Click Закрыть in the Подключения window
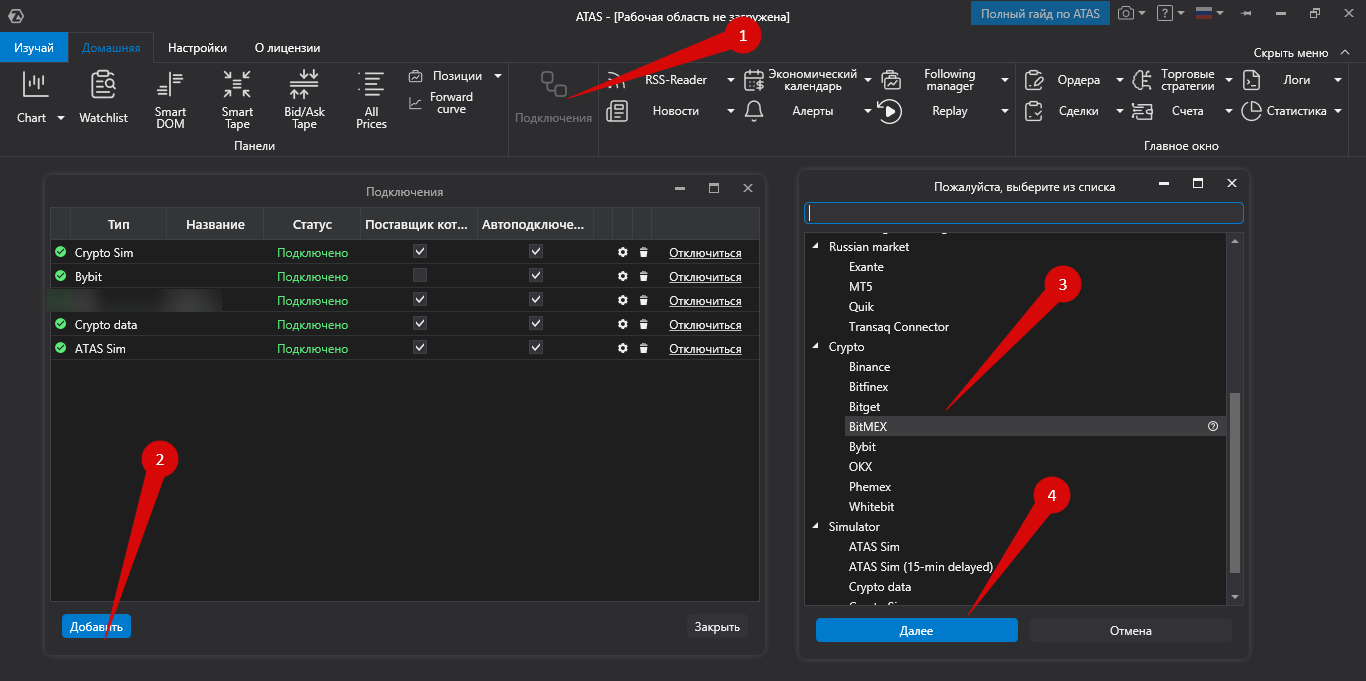 click(x=717, y=626)
